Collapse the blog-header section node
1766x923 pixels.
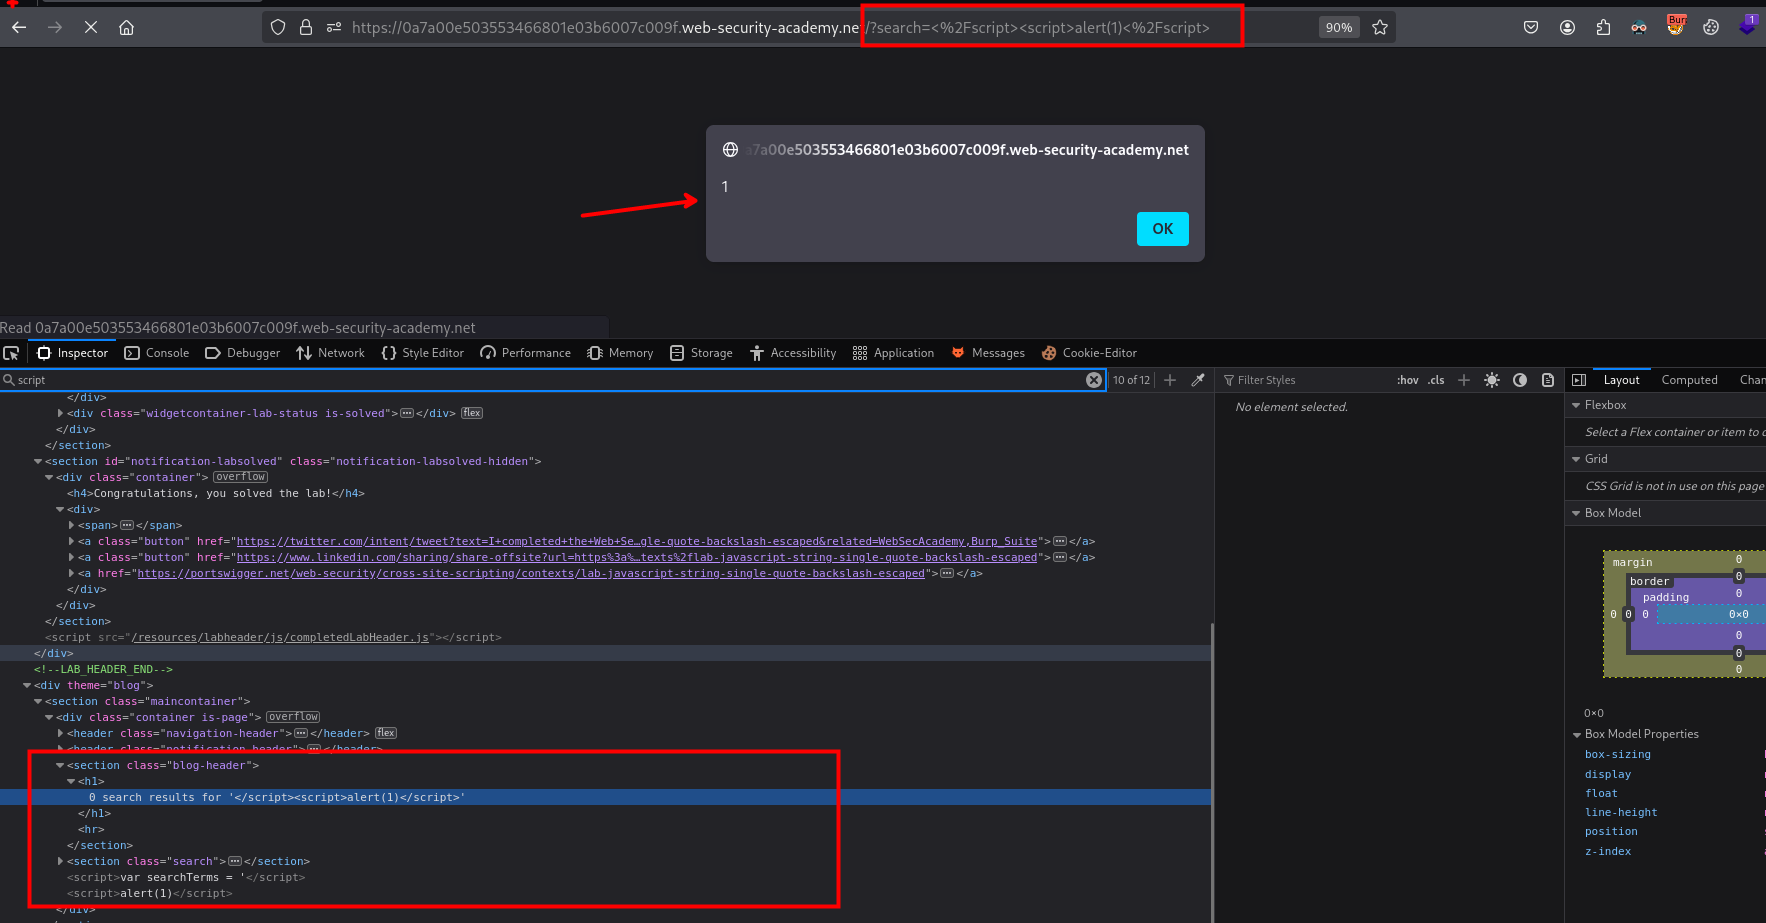pyautogui.click(x=60, y=765)
